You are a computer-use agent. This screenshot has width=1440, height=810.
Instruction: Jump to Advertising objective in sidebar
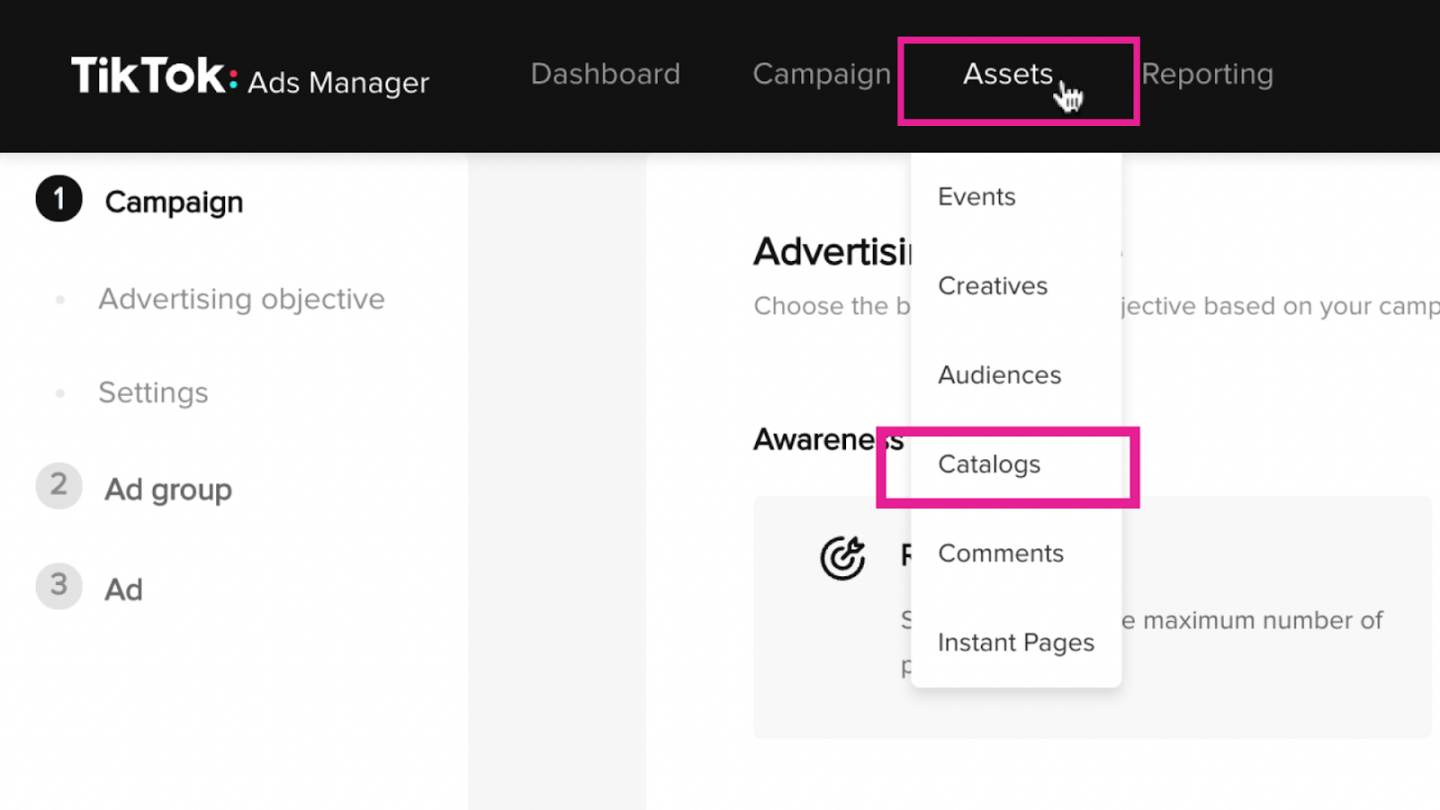pos(241,299)
